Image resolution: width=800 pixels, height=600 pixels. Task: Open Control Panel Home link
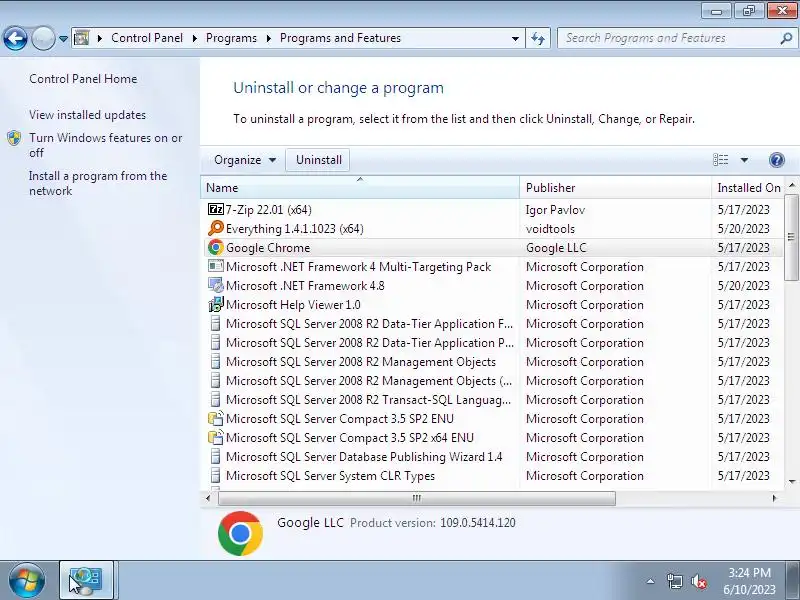(x=83, y=79)
